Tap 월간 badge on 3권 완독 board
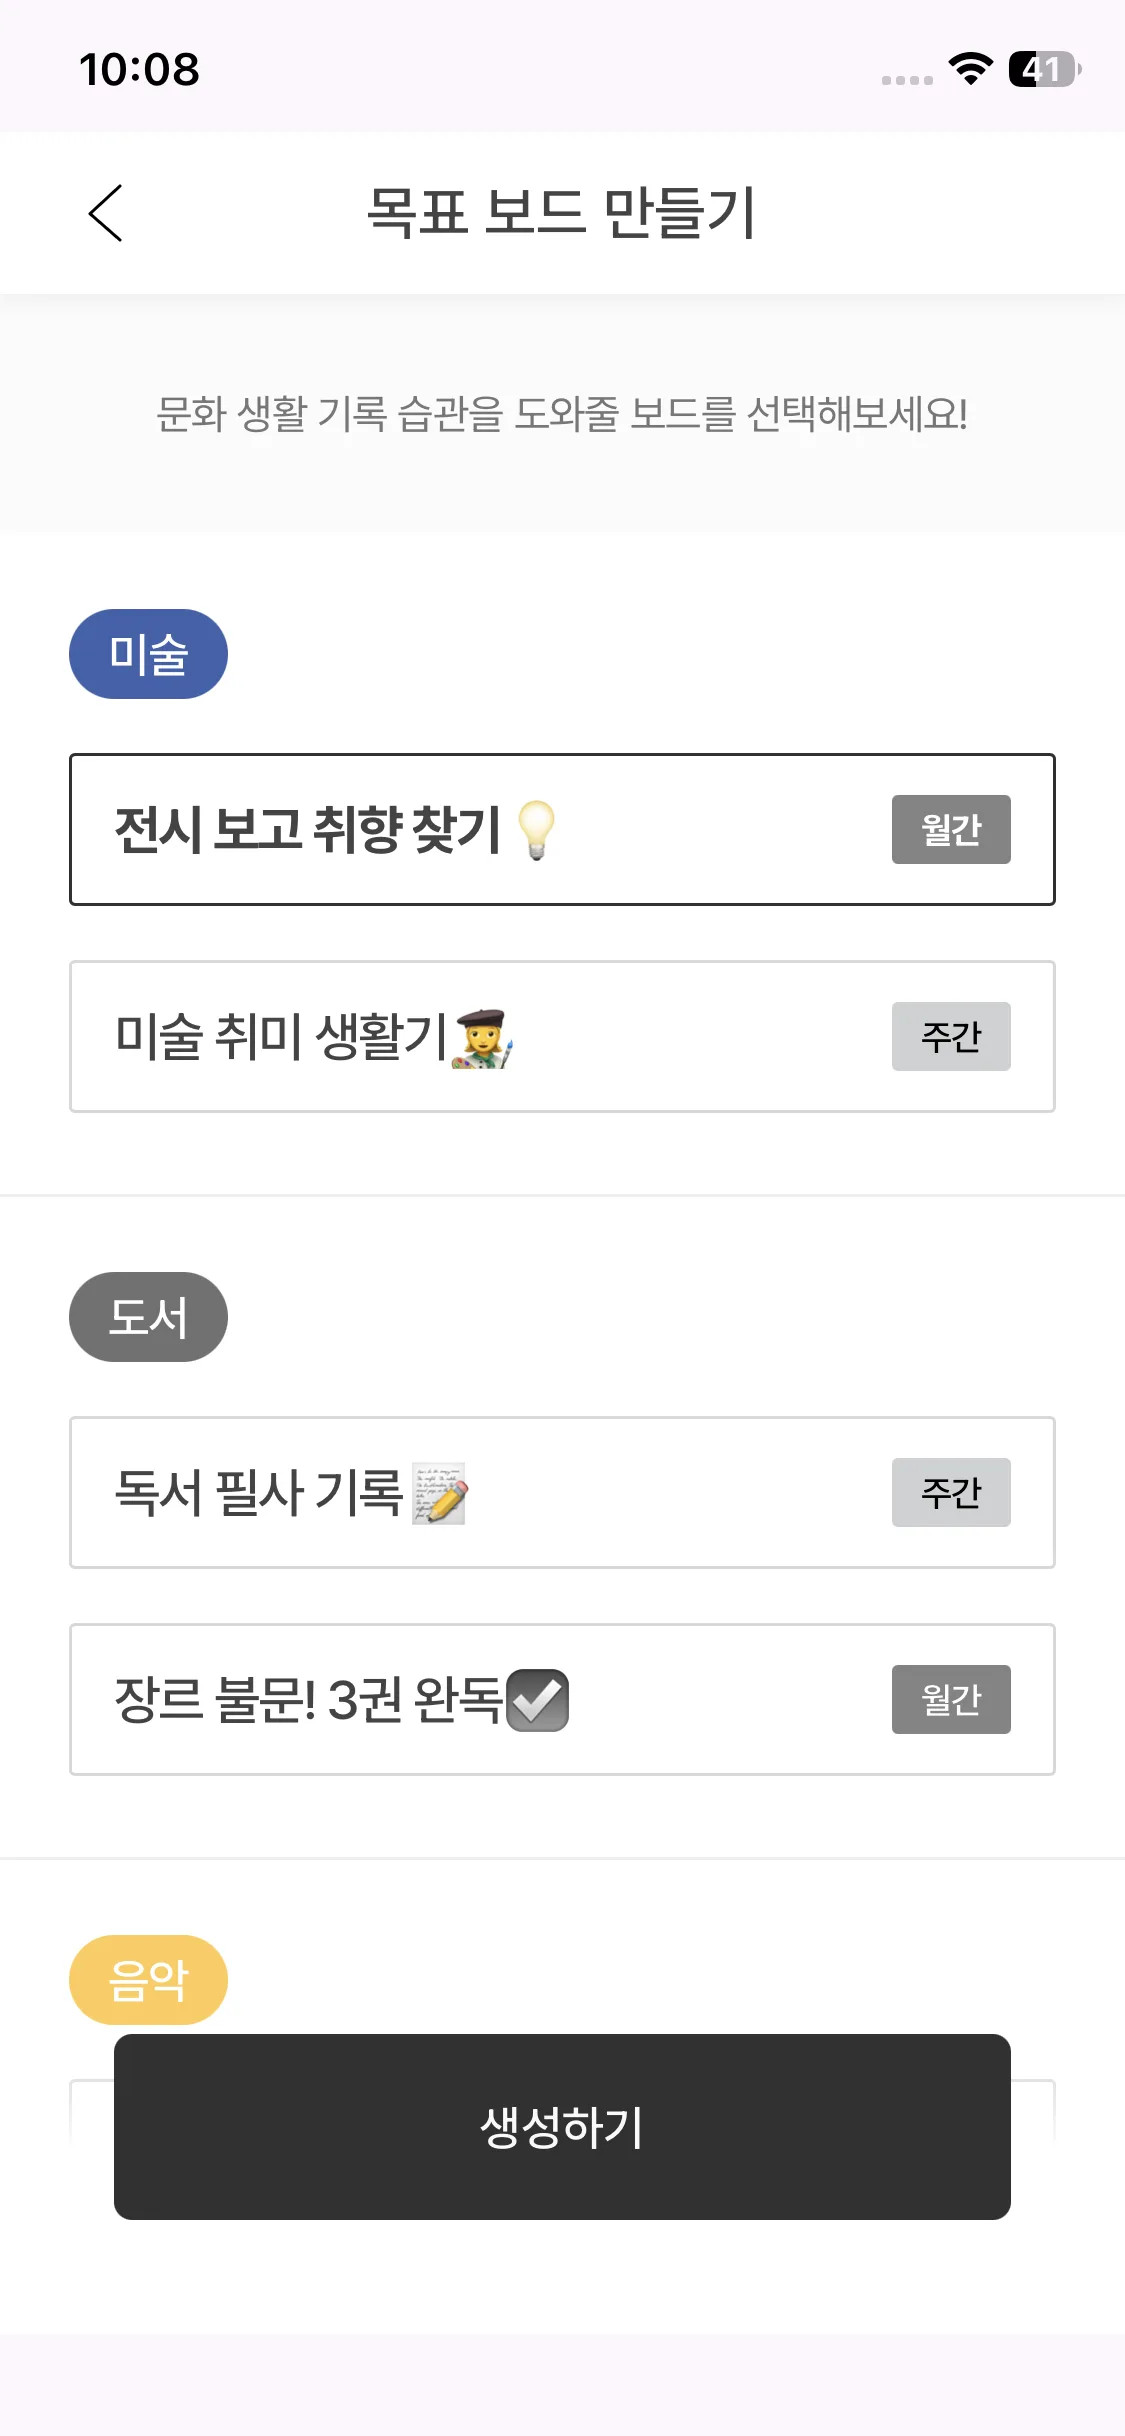Image resolution: width=1125 pixels, height=2436 pixels. (x=951, y=1700)
